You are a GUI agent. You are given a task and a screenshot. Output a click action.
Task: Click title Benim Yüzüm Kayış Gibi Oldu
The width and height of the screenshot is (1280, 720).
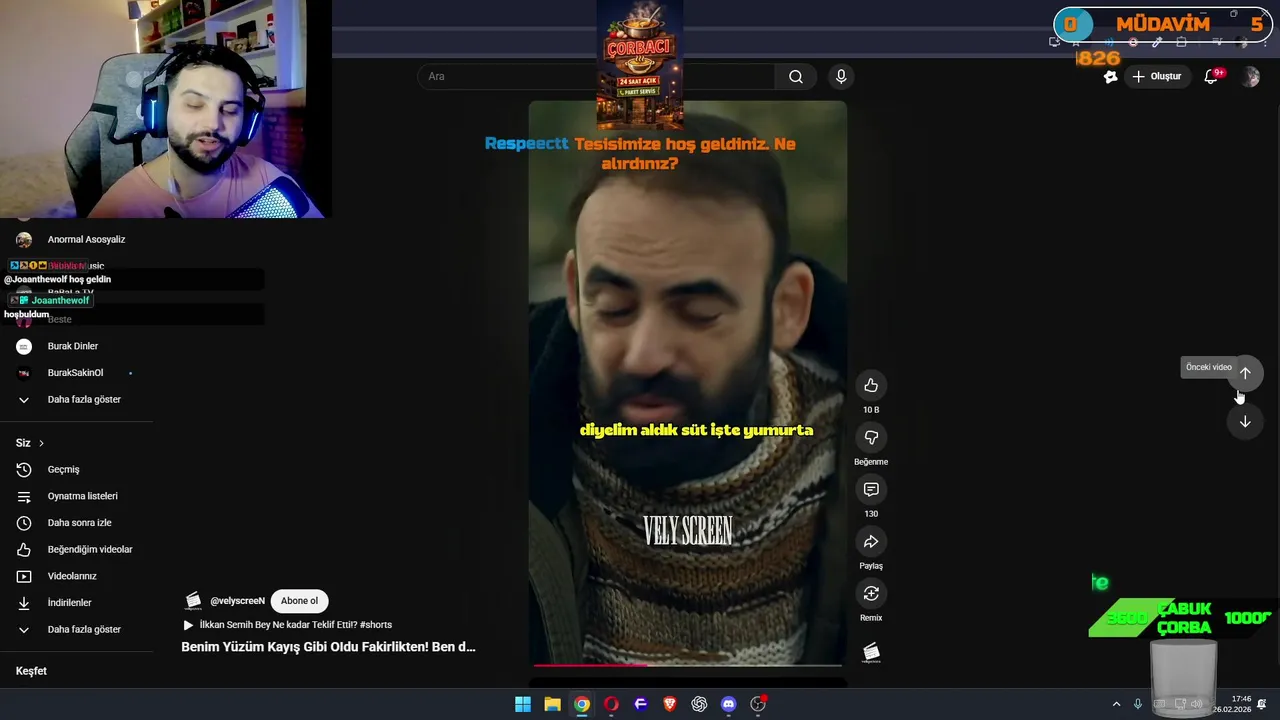(x=328, y=647)
